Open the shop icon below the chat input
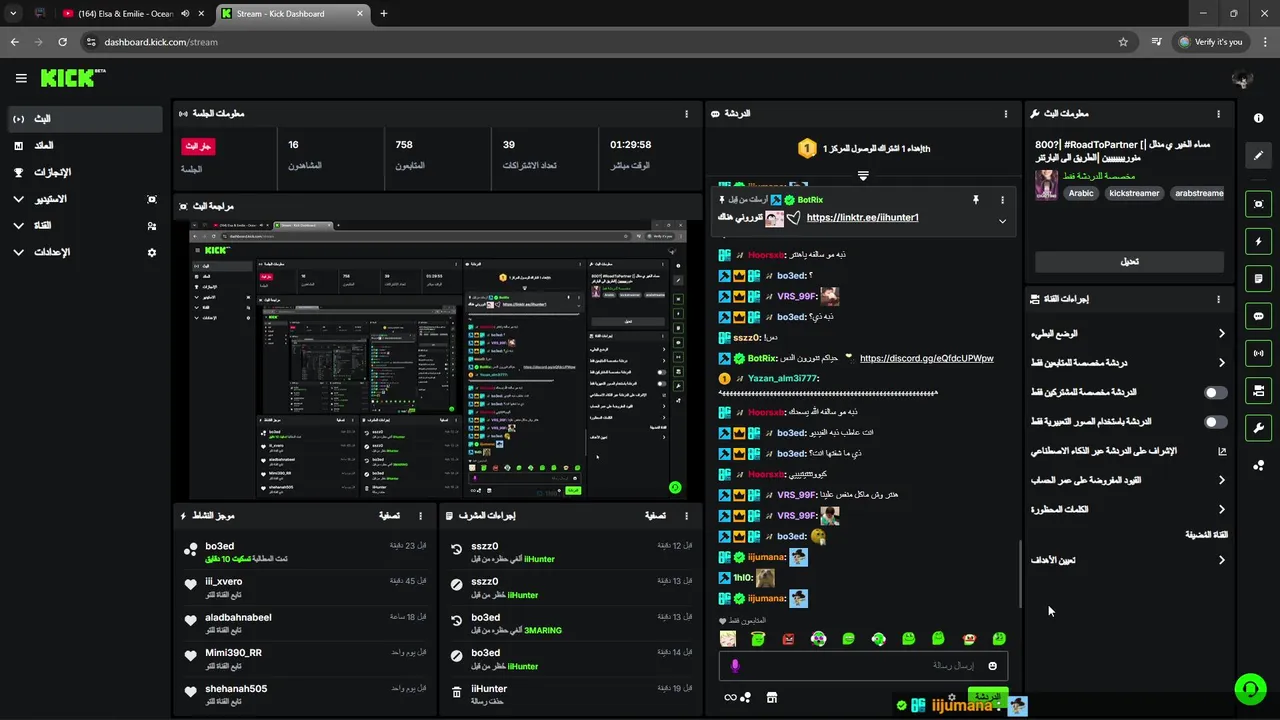1280x720 pixels. click(x=772, y=697)
